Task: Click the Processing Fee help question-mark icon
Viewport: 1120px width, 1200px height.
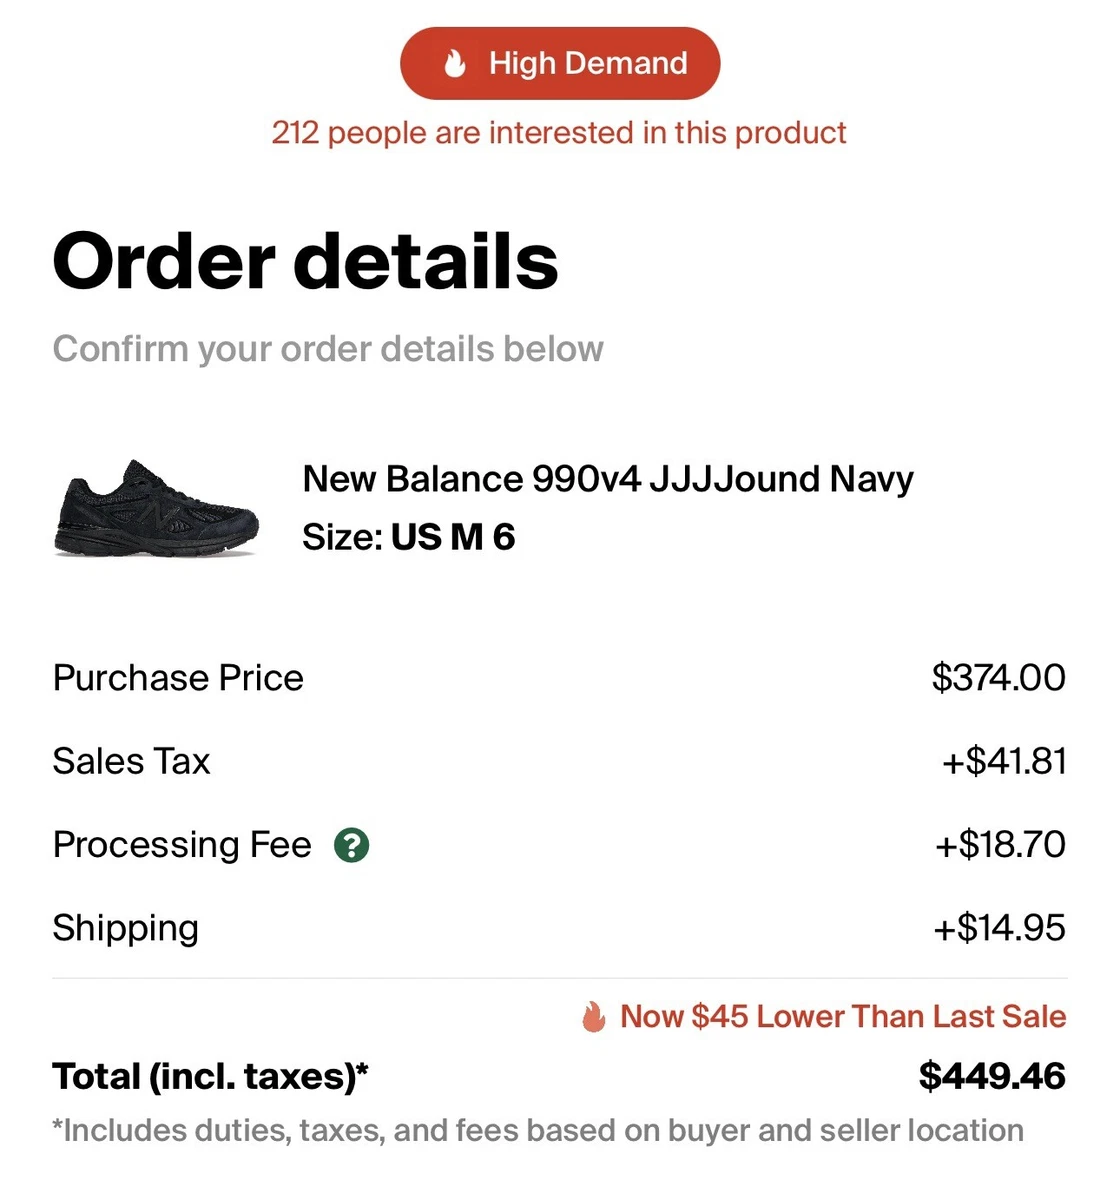Action: point(351,846)
